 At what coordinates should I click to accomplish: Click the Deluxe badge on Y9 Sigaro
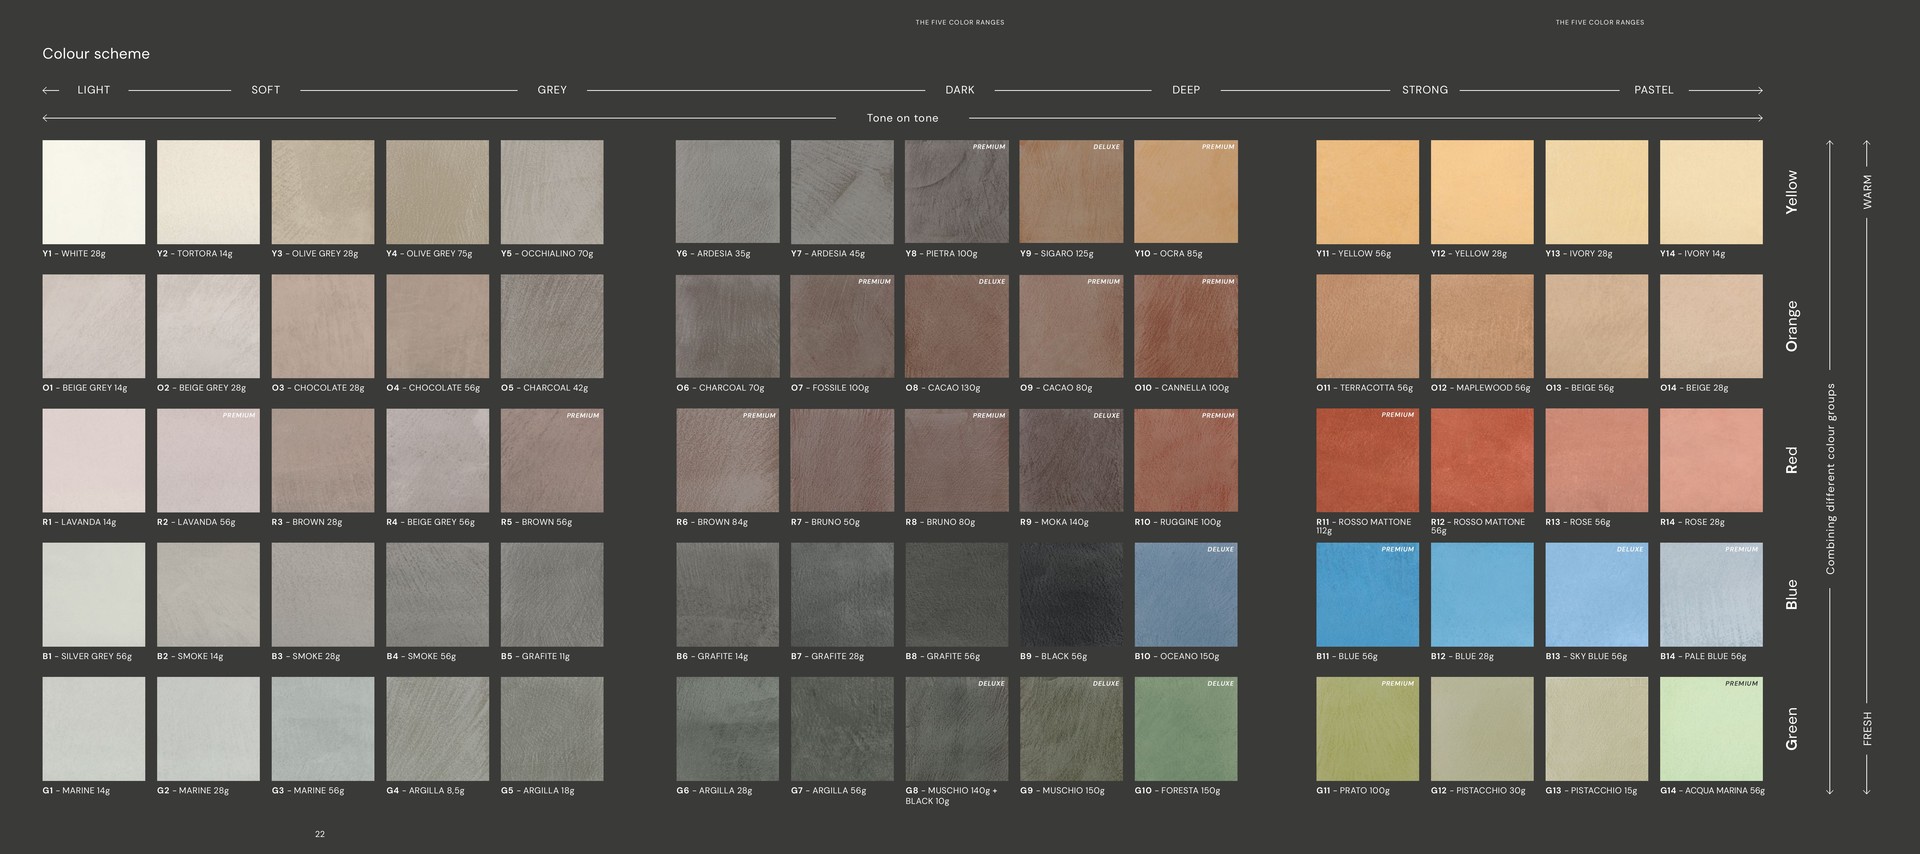1106,147
